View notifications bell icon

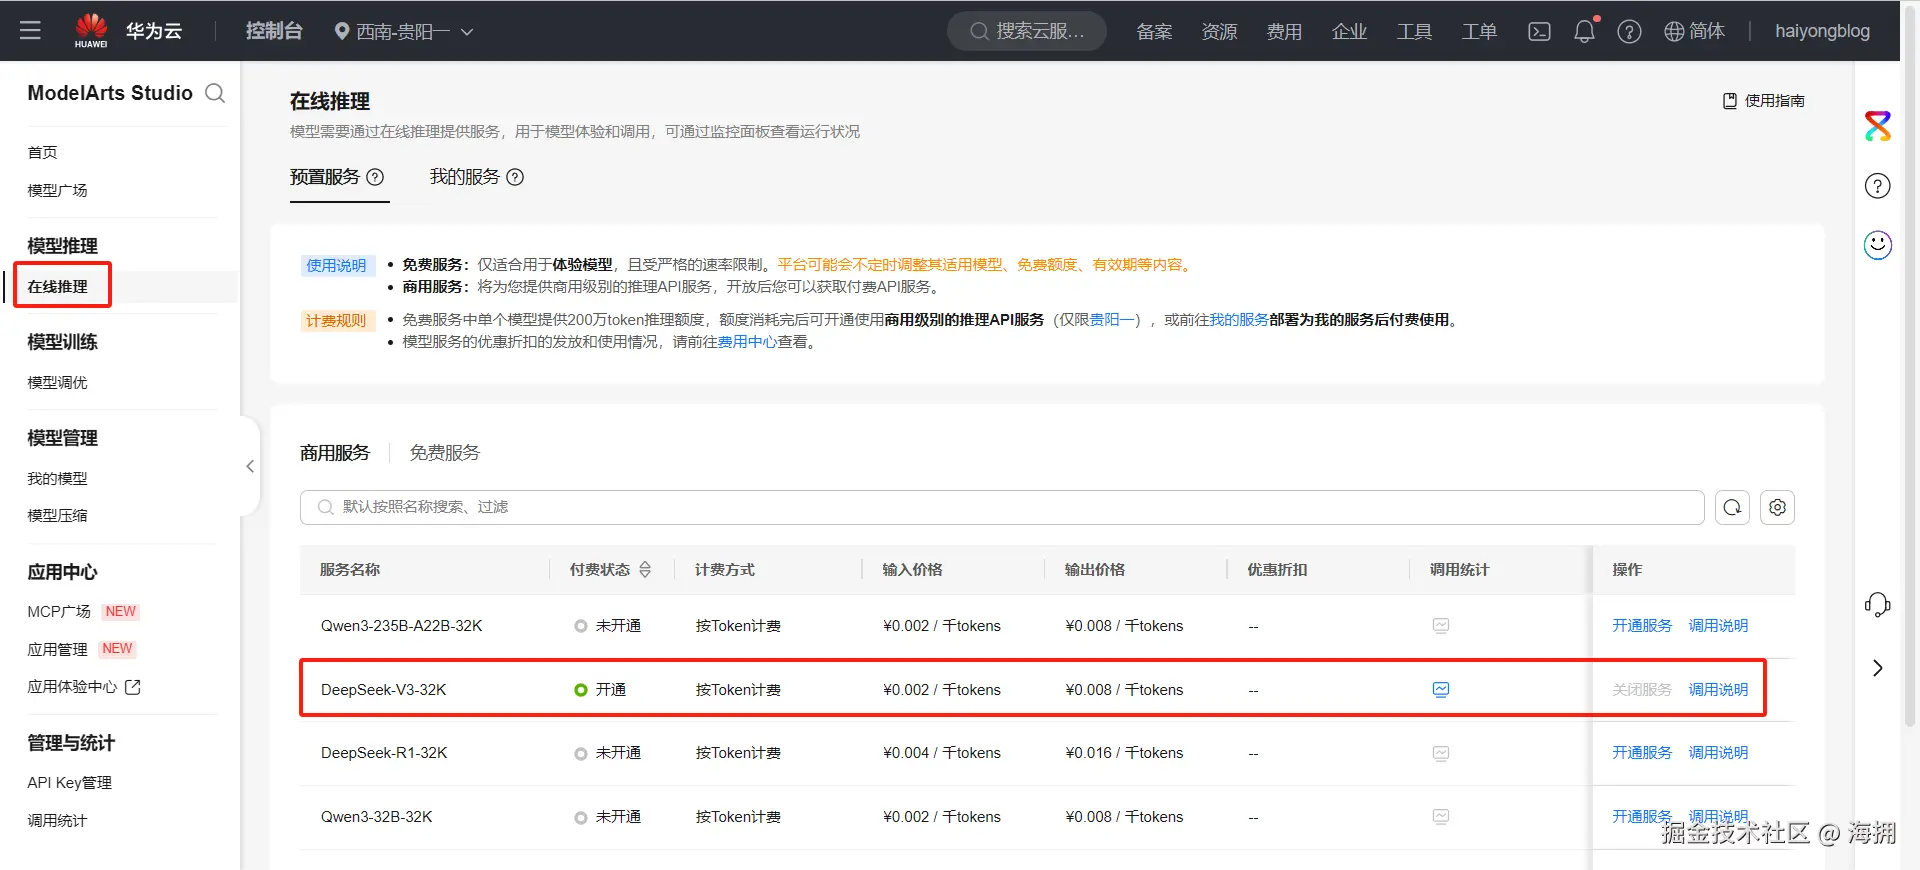[1584, 31]
